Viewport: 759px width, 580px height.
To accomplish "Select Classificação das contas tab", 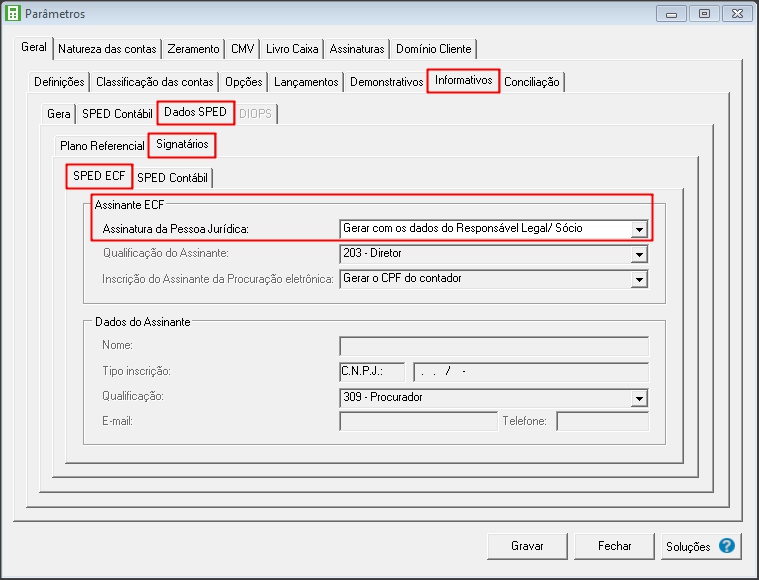I will point(154,82).
